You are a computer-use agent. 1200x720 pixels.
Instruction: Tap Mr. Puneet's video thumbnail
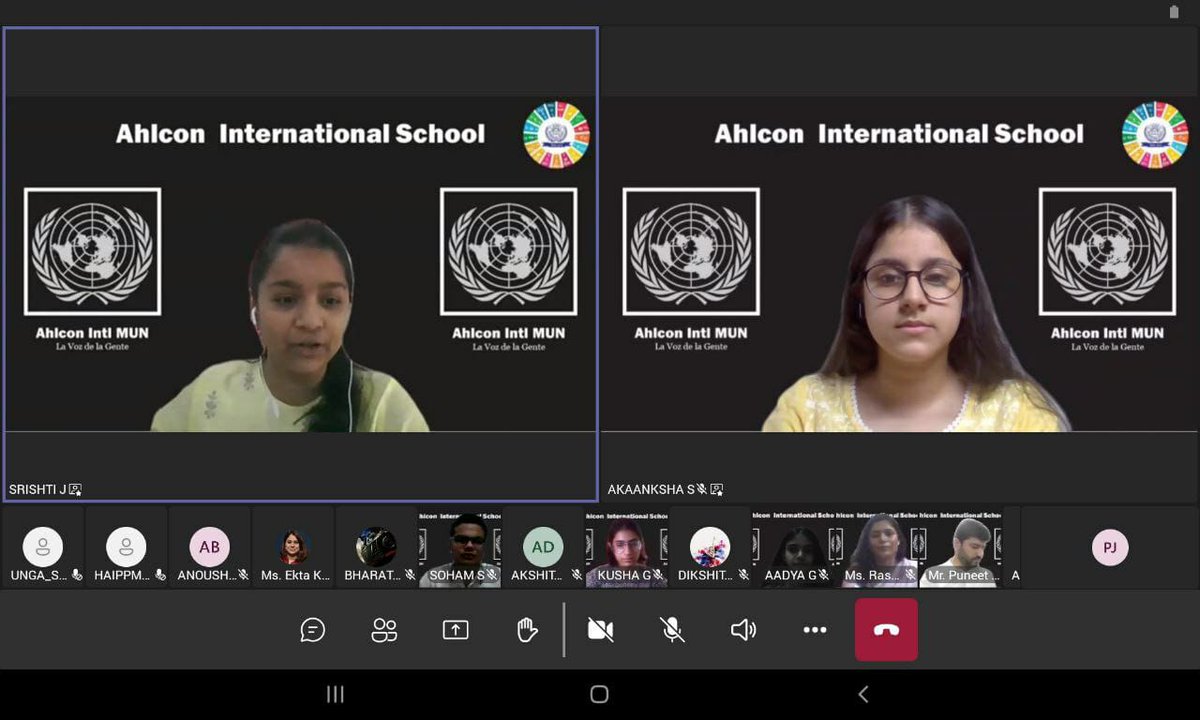click(x=960, y=547)
